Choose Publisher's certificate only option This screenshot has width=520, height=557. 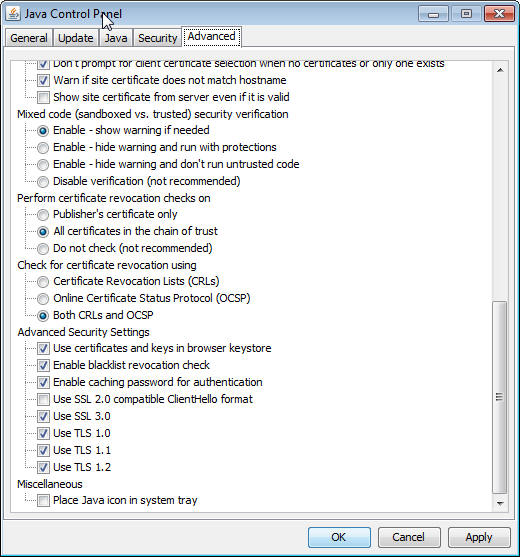pos(43,215)
